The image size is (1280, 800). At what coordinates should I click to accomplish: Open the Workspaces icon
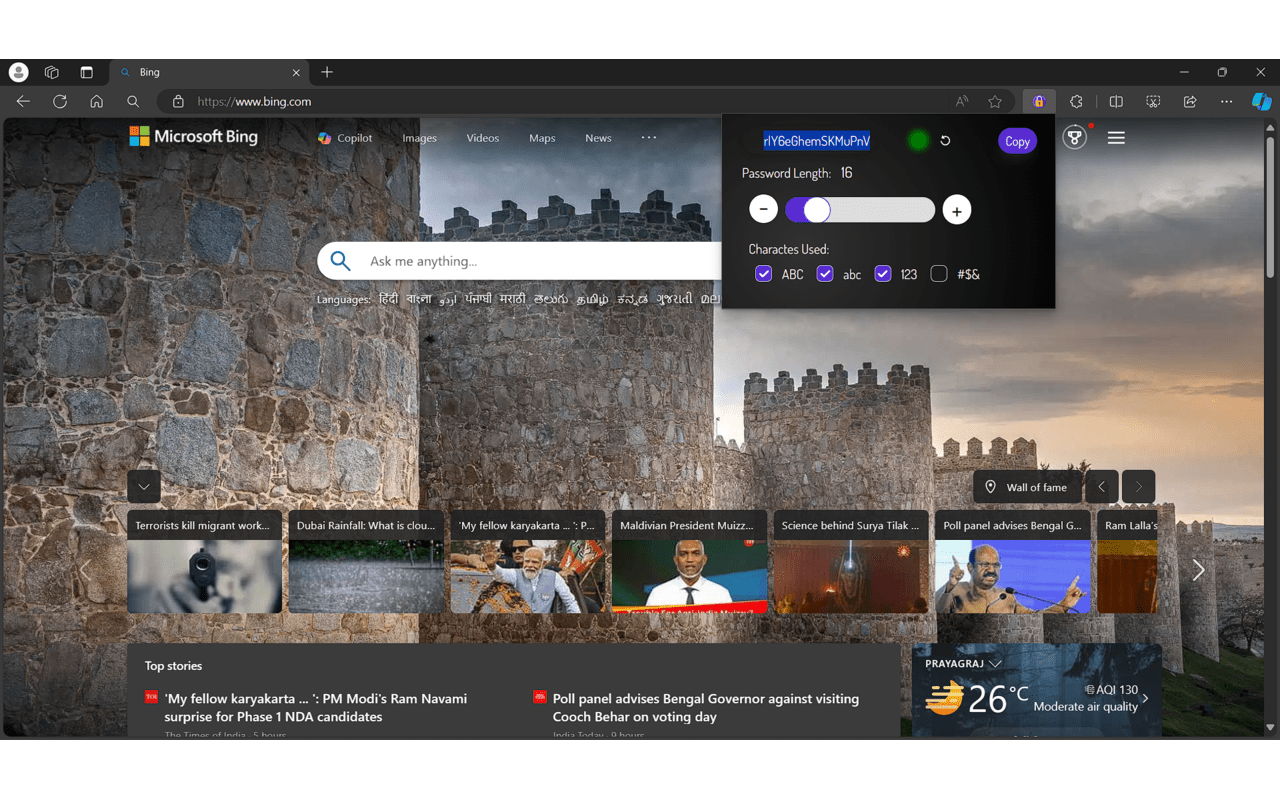coord(52,72)
